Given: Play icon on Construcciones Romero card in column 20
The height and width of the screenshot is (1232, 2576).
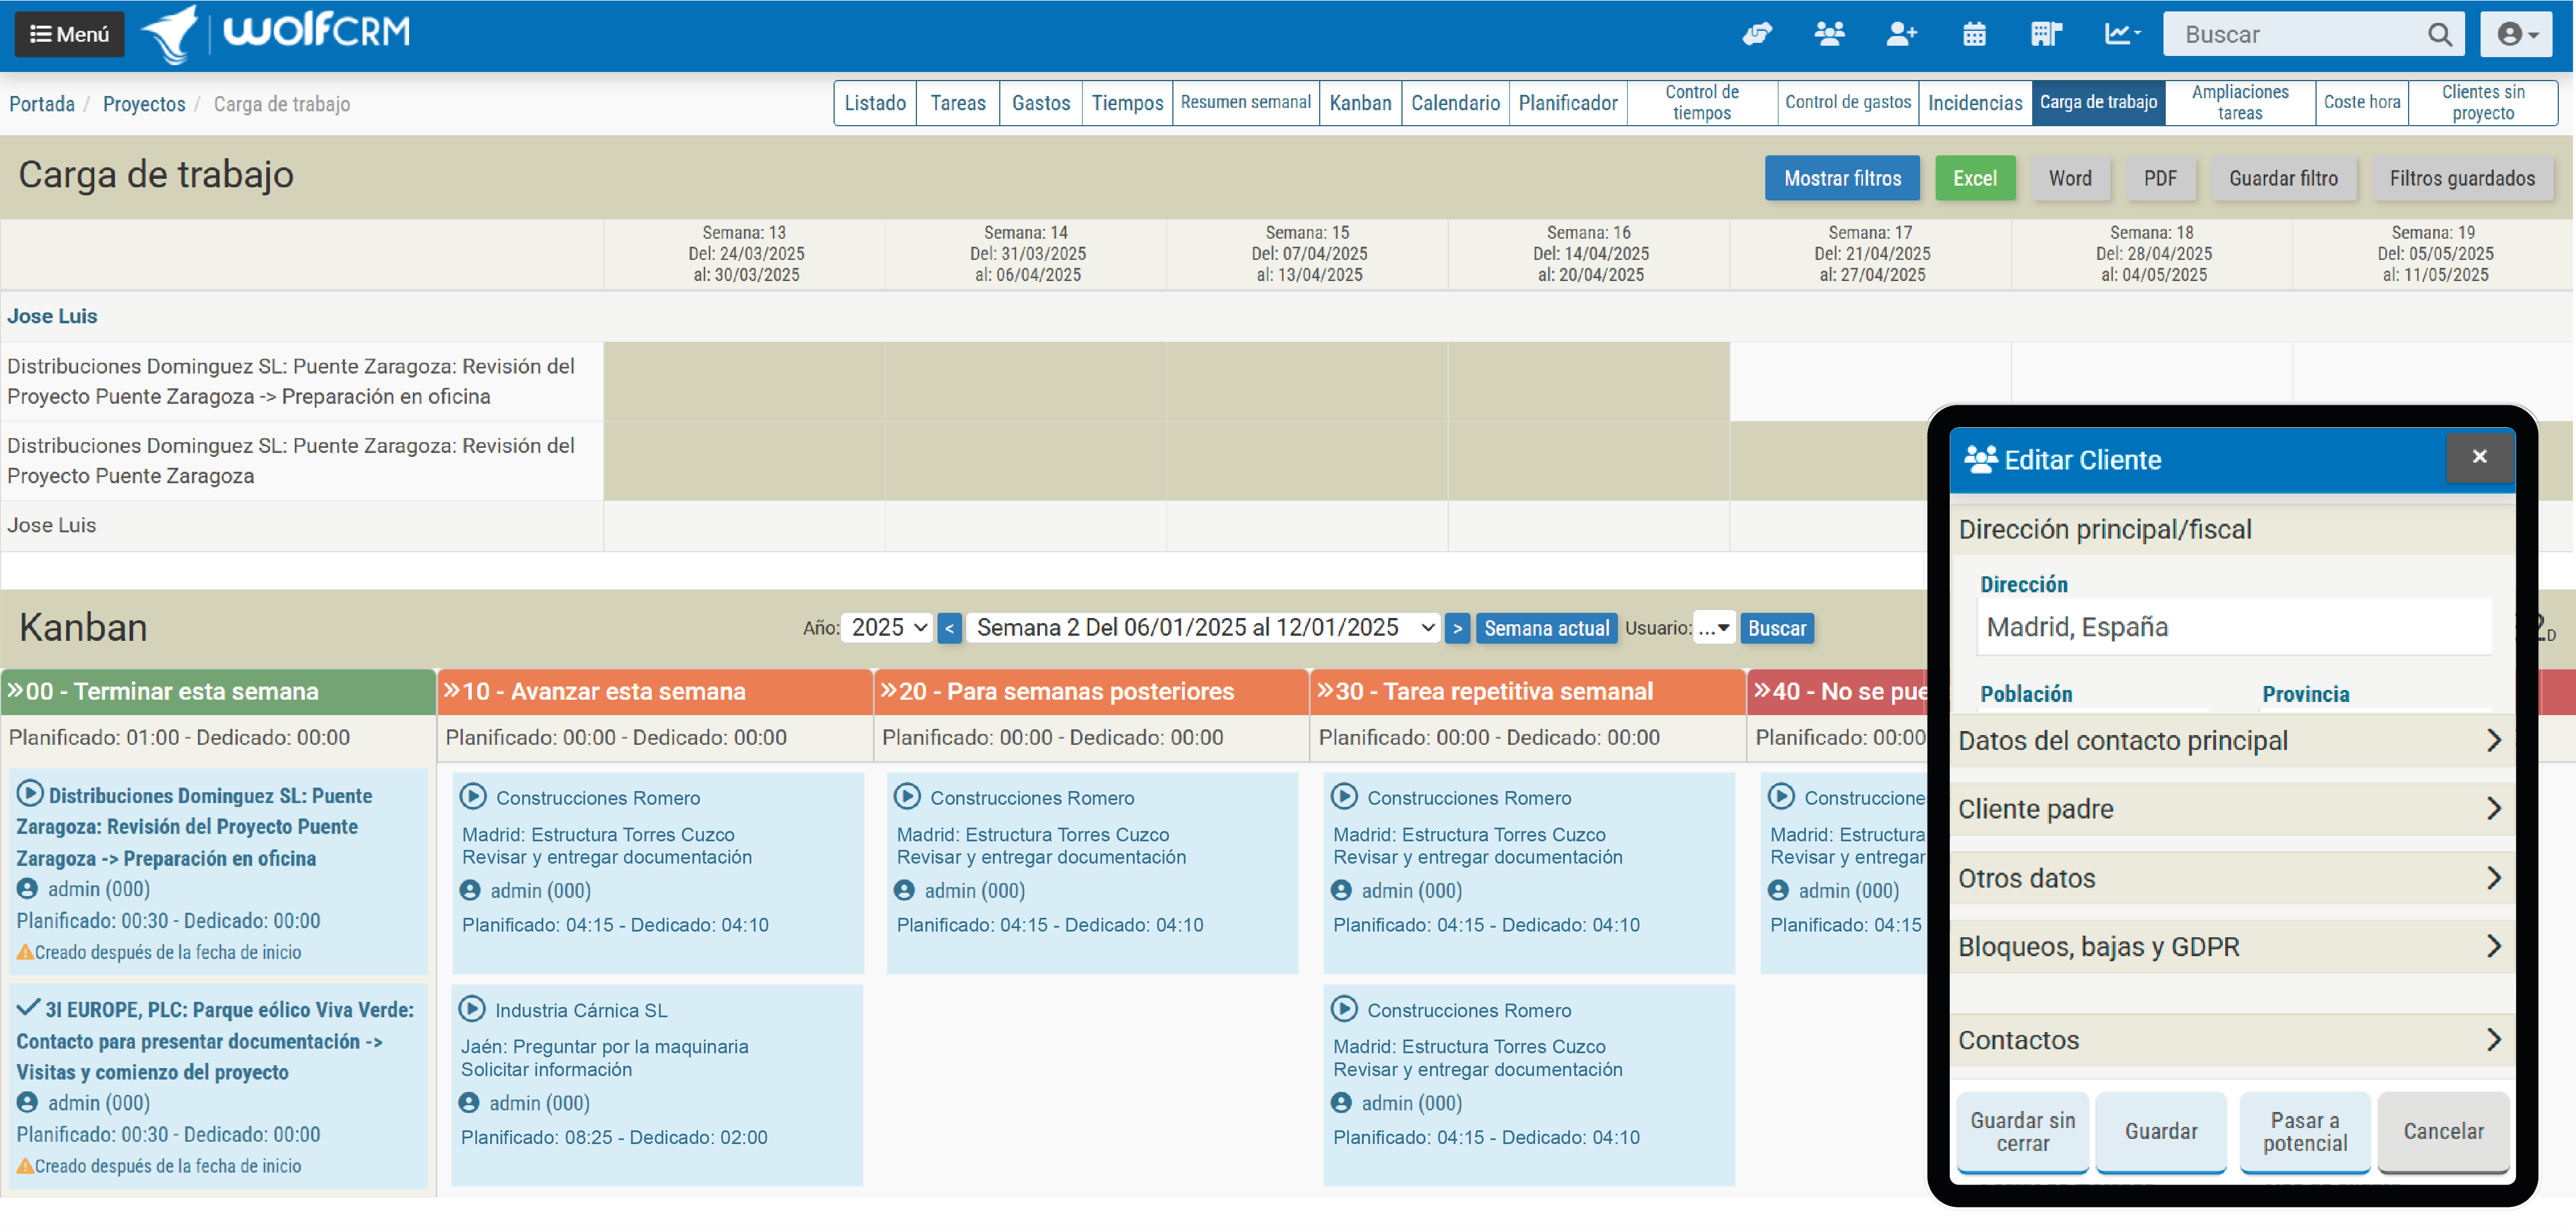Looking at the screenshot, I should tap(907, 797).
